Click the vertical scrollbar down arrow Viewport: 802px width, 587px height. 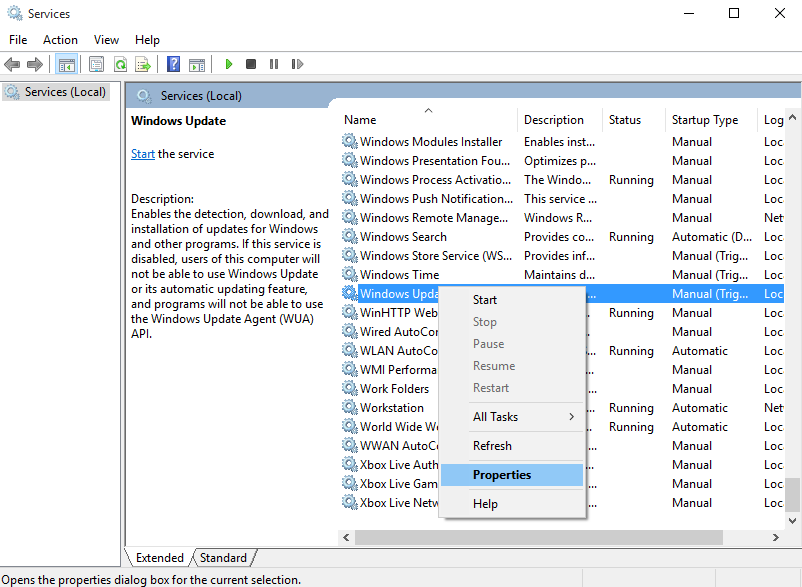pyautogui.click(x=793, y=521)
